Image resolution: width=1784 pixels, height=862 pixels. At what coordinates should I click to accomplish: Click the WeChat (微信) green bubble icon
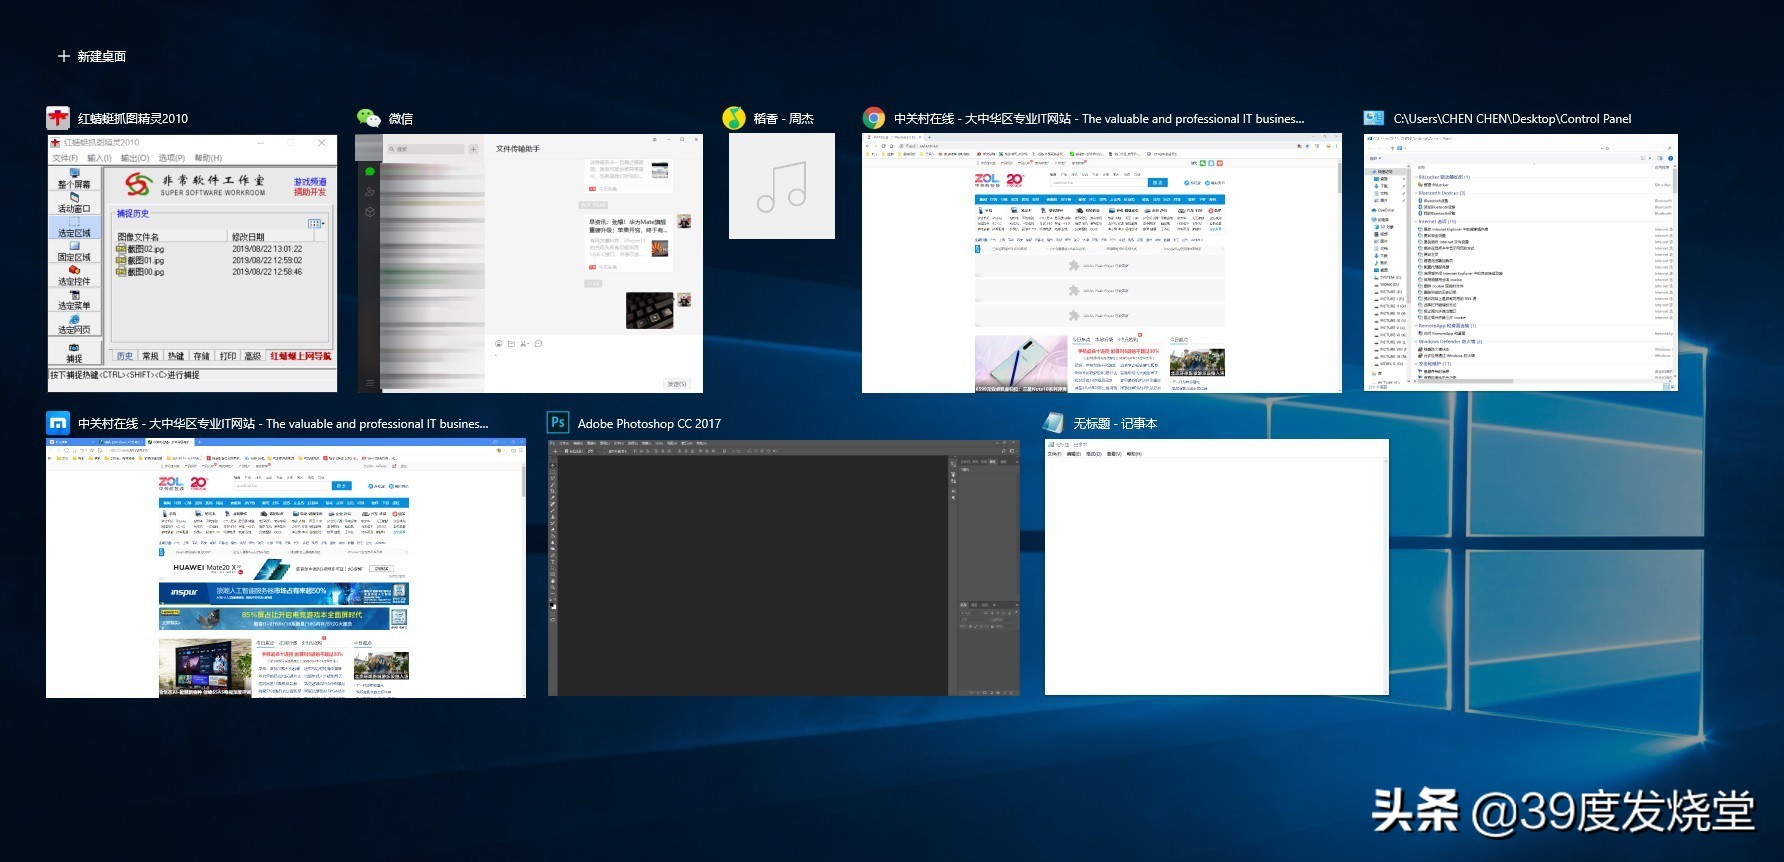pos(368,118)
